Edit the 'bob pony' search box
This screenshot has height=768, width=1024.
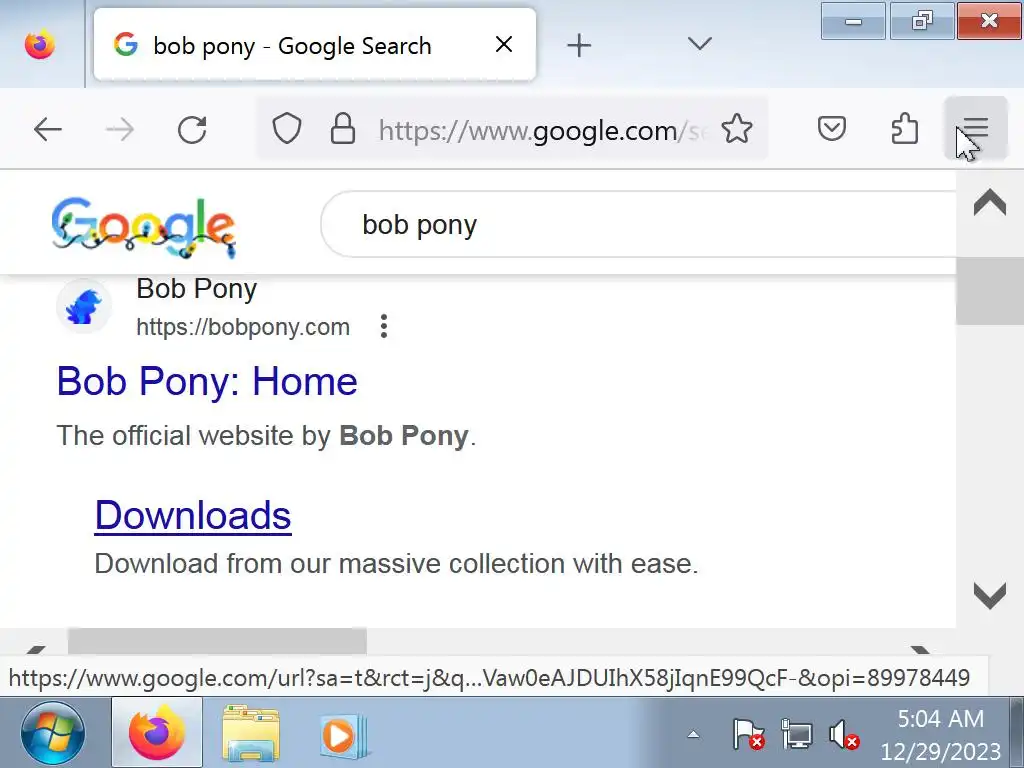(x=638, y=225)
